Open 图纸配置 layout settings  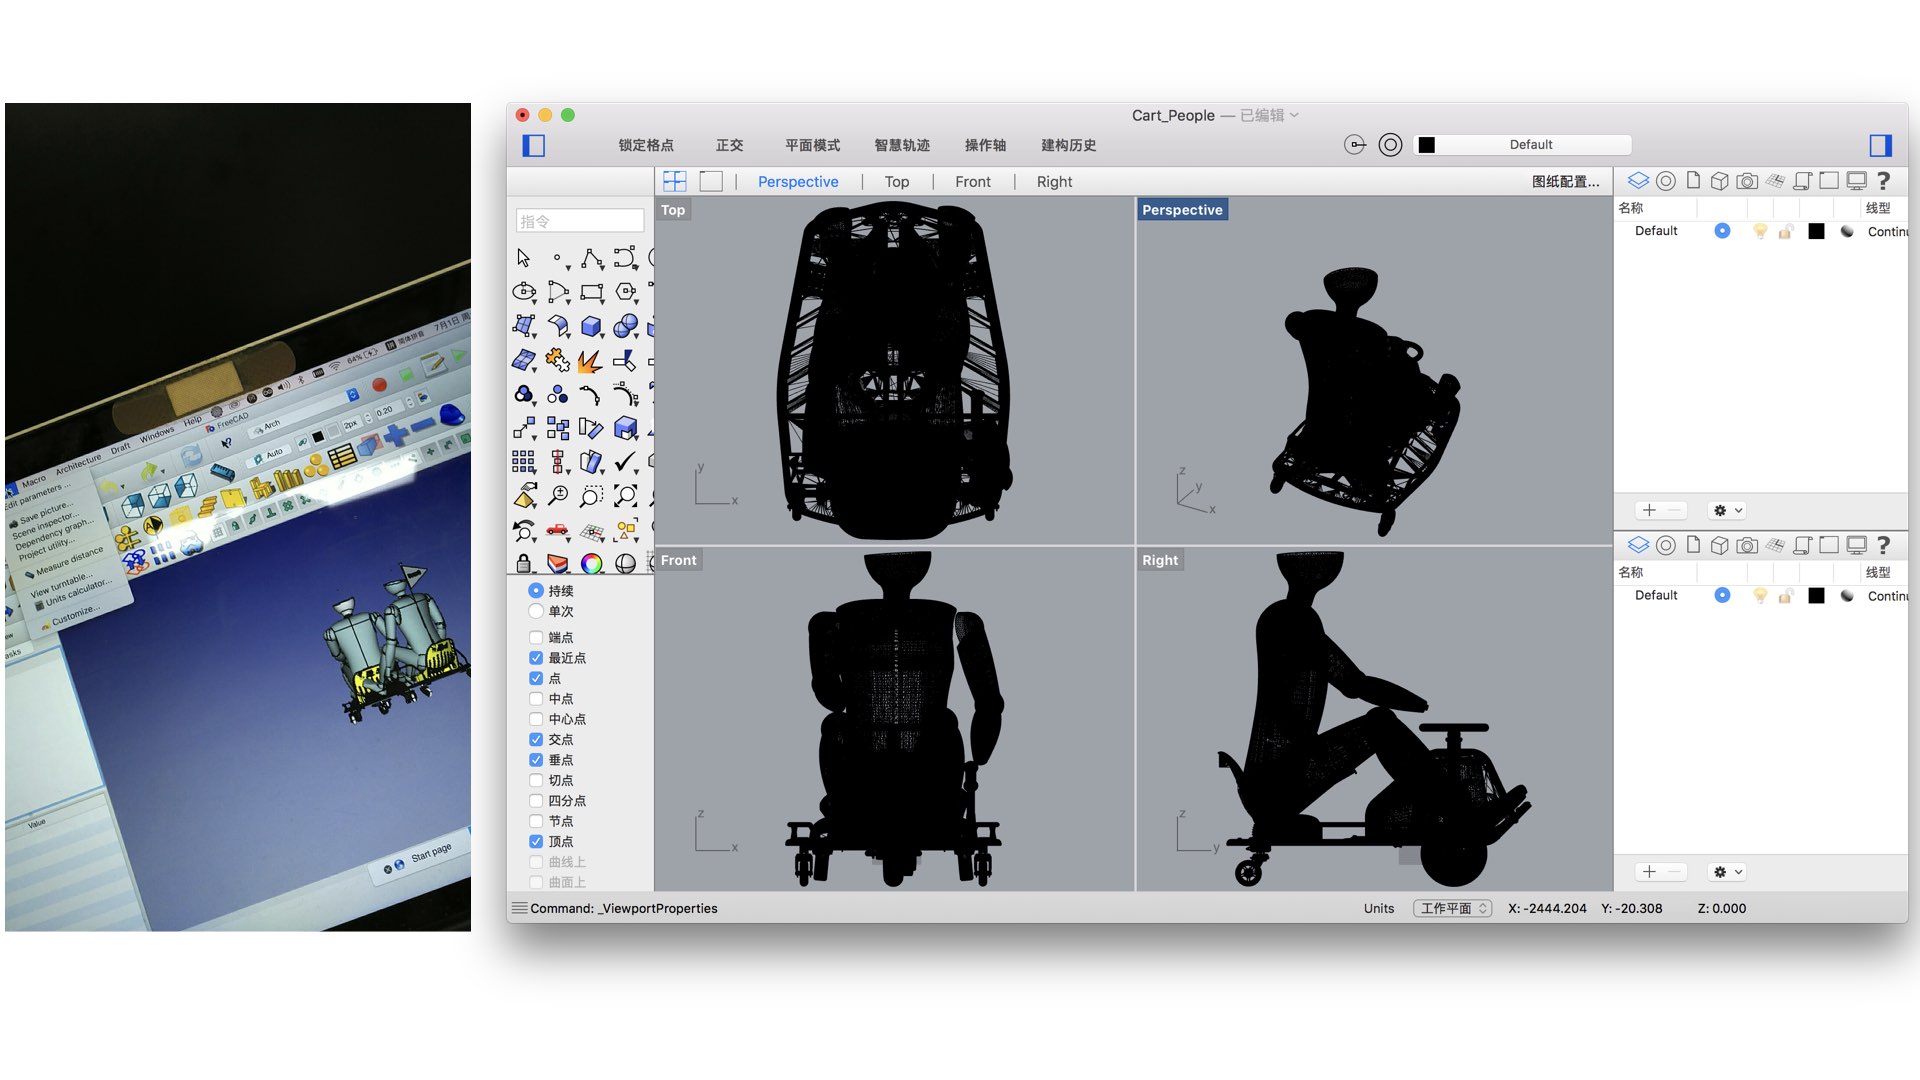[1566, 181]
